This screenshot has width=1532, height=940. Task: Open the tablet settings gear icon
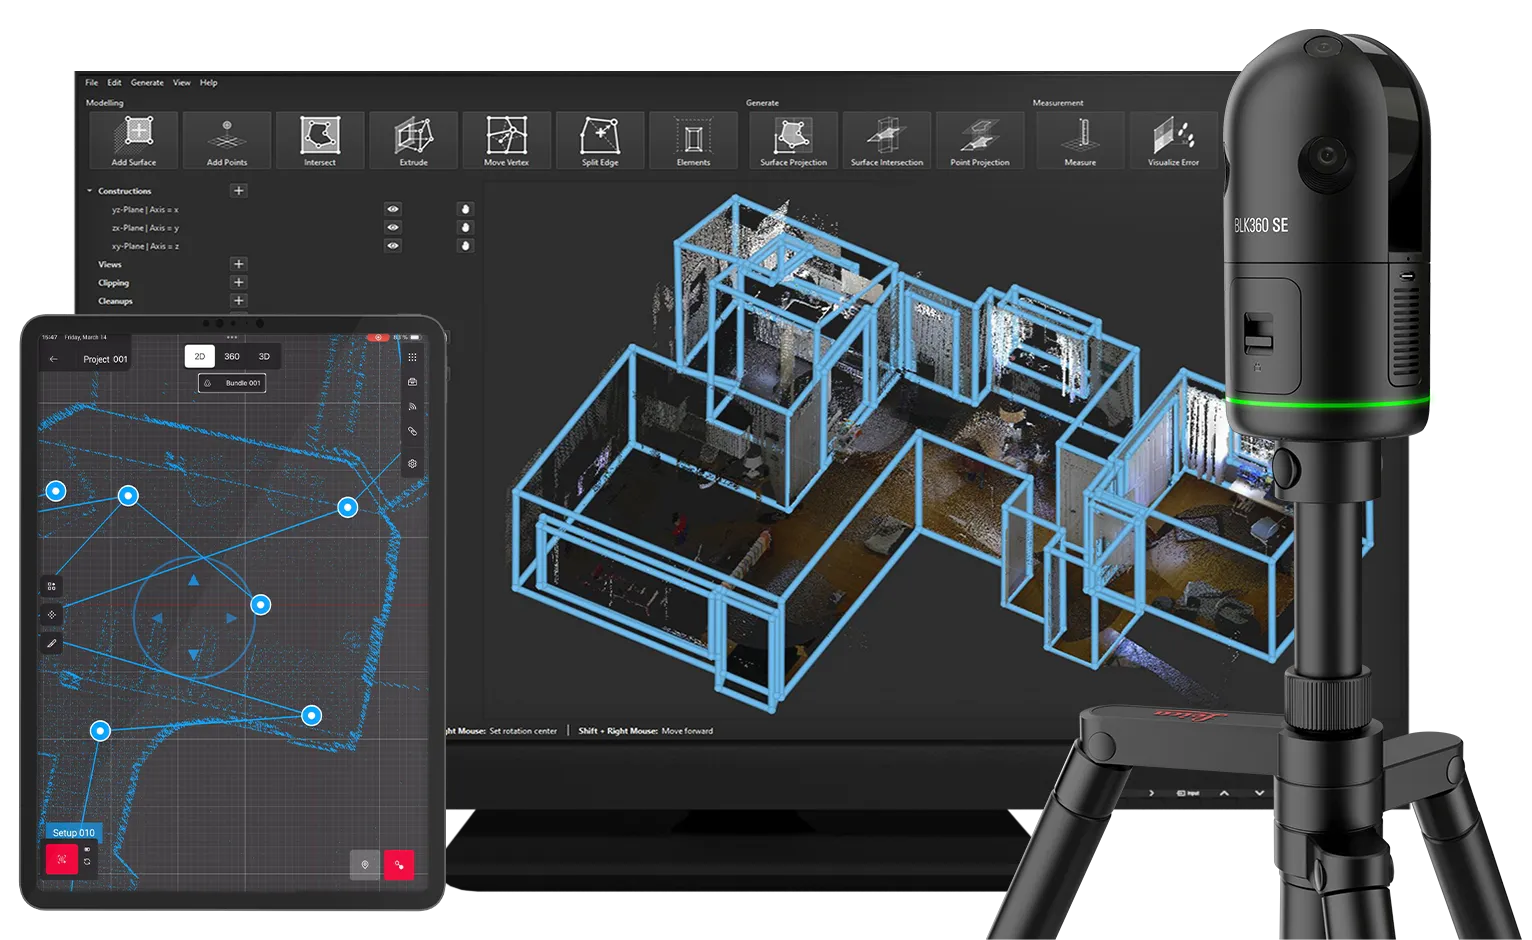[x=412, y=464]
